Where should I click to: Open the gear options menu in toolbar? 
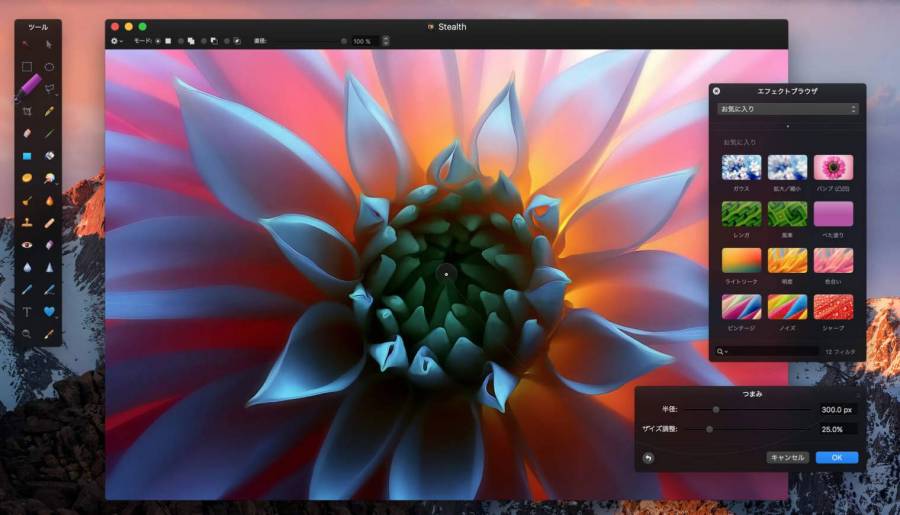(116, 41)
